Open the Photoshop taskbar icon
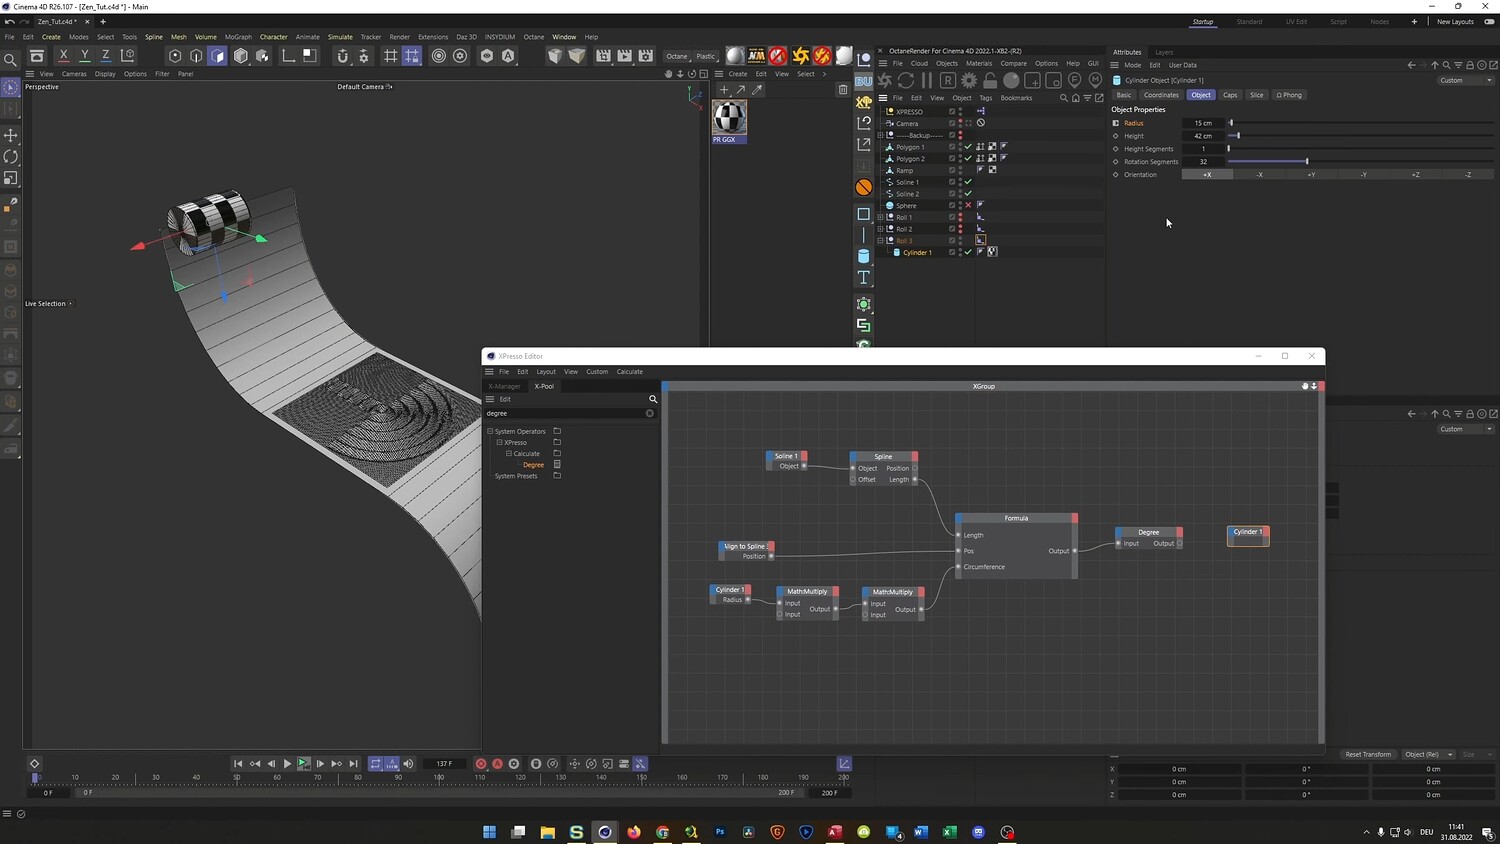Viewport: 1500px width, 844px height. click(x=720, y=832)
